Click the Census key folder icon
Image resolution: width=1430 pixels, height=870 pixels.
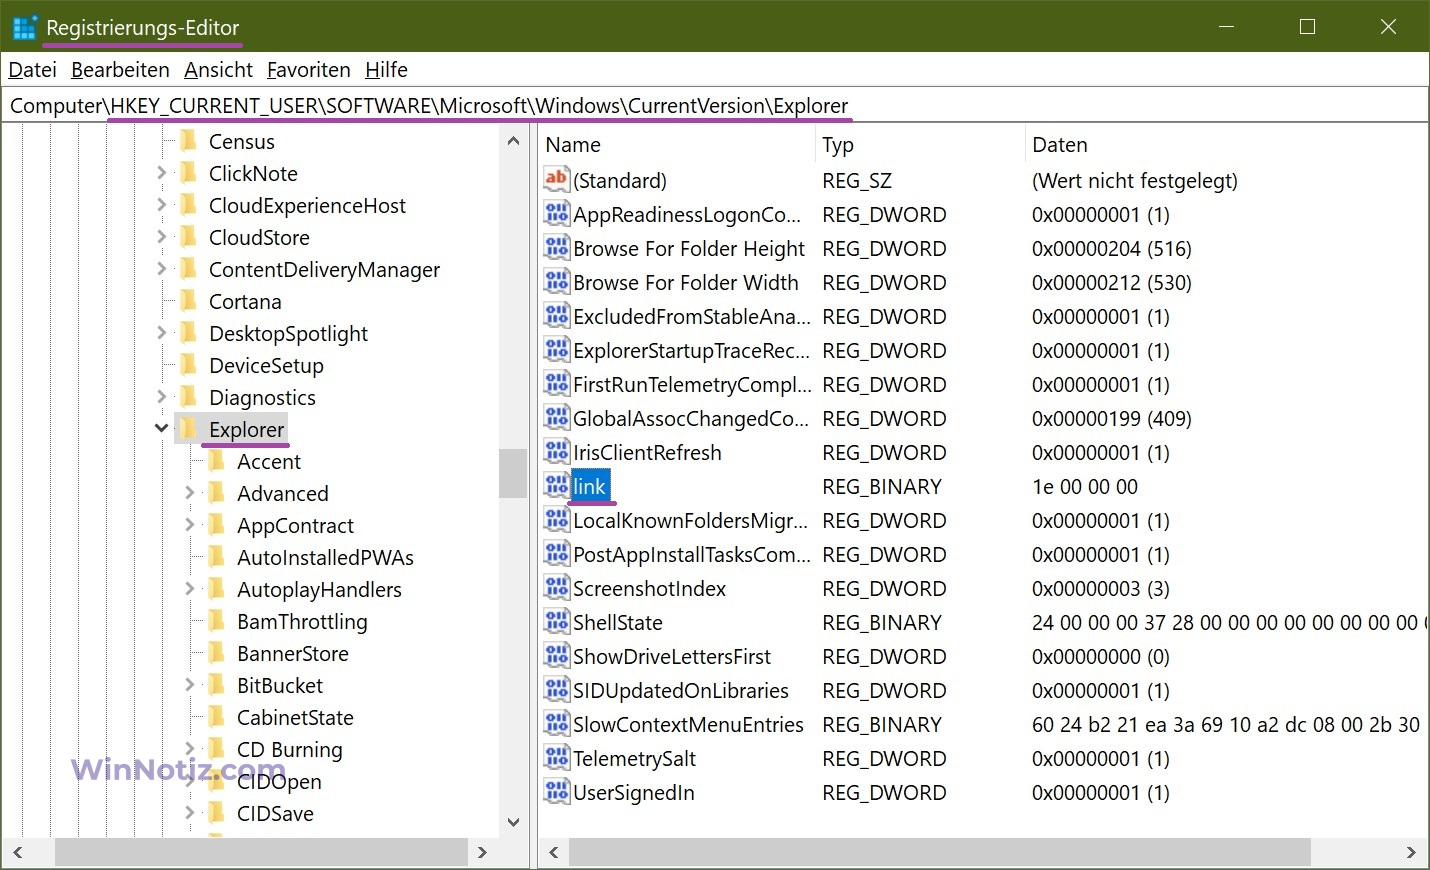pos(188,141)
